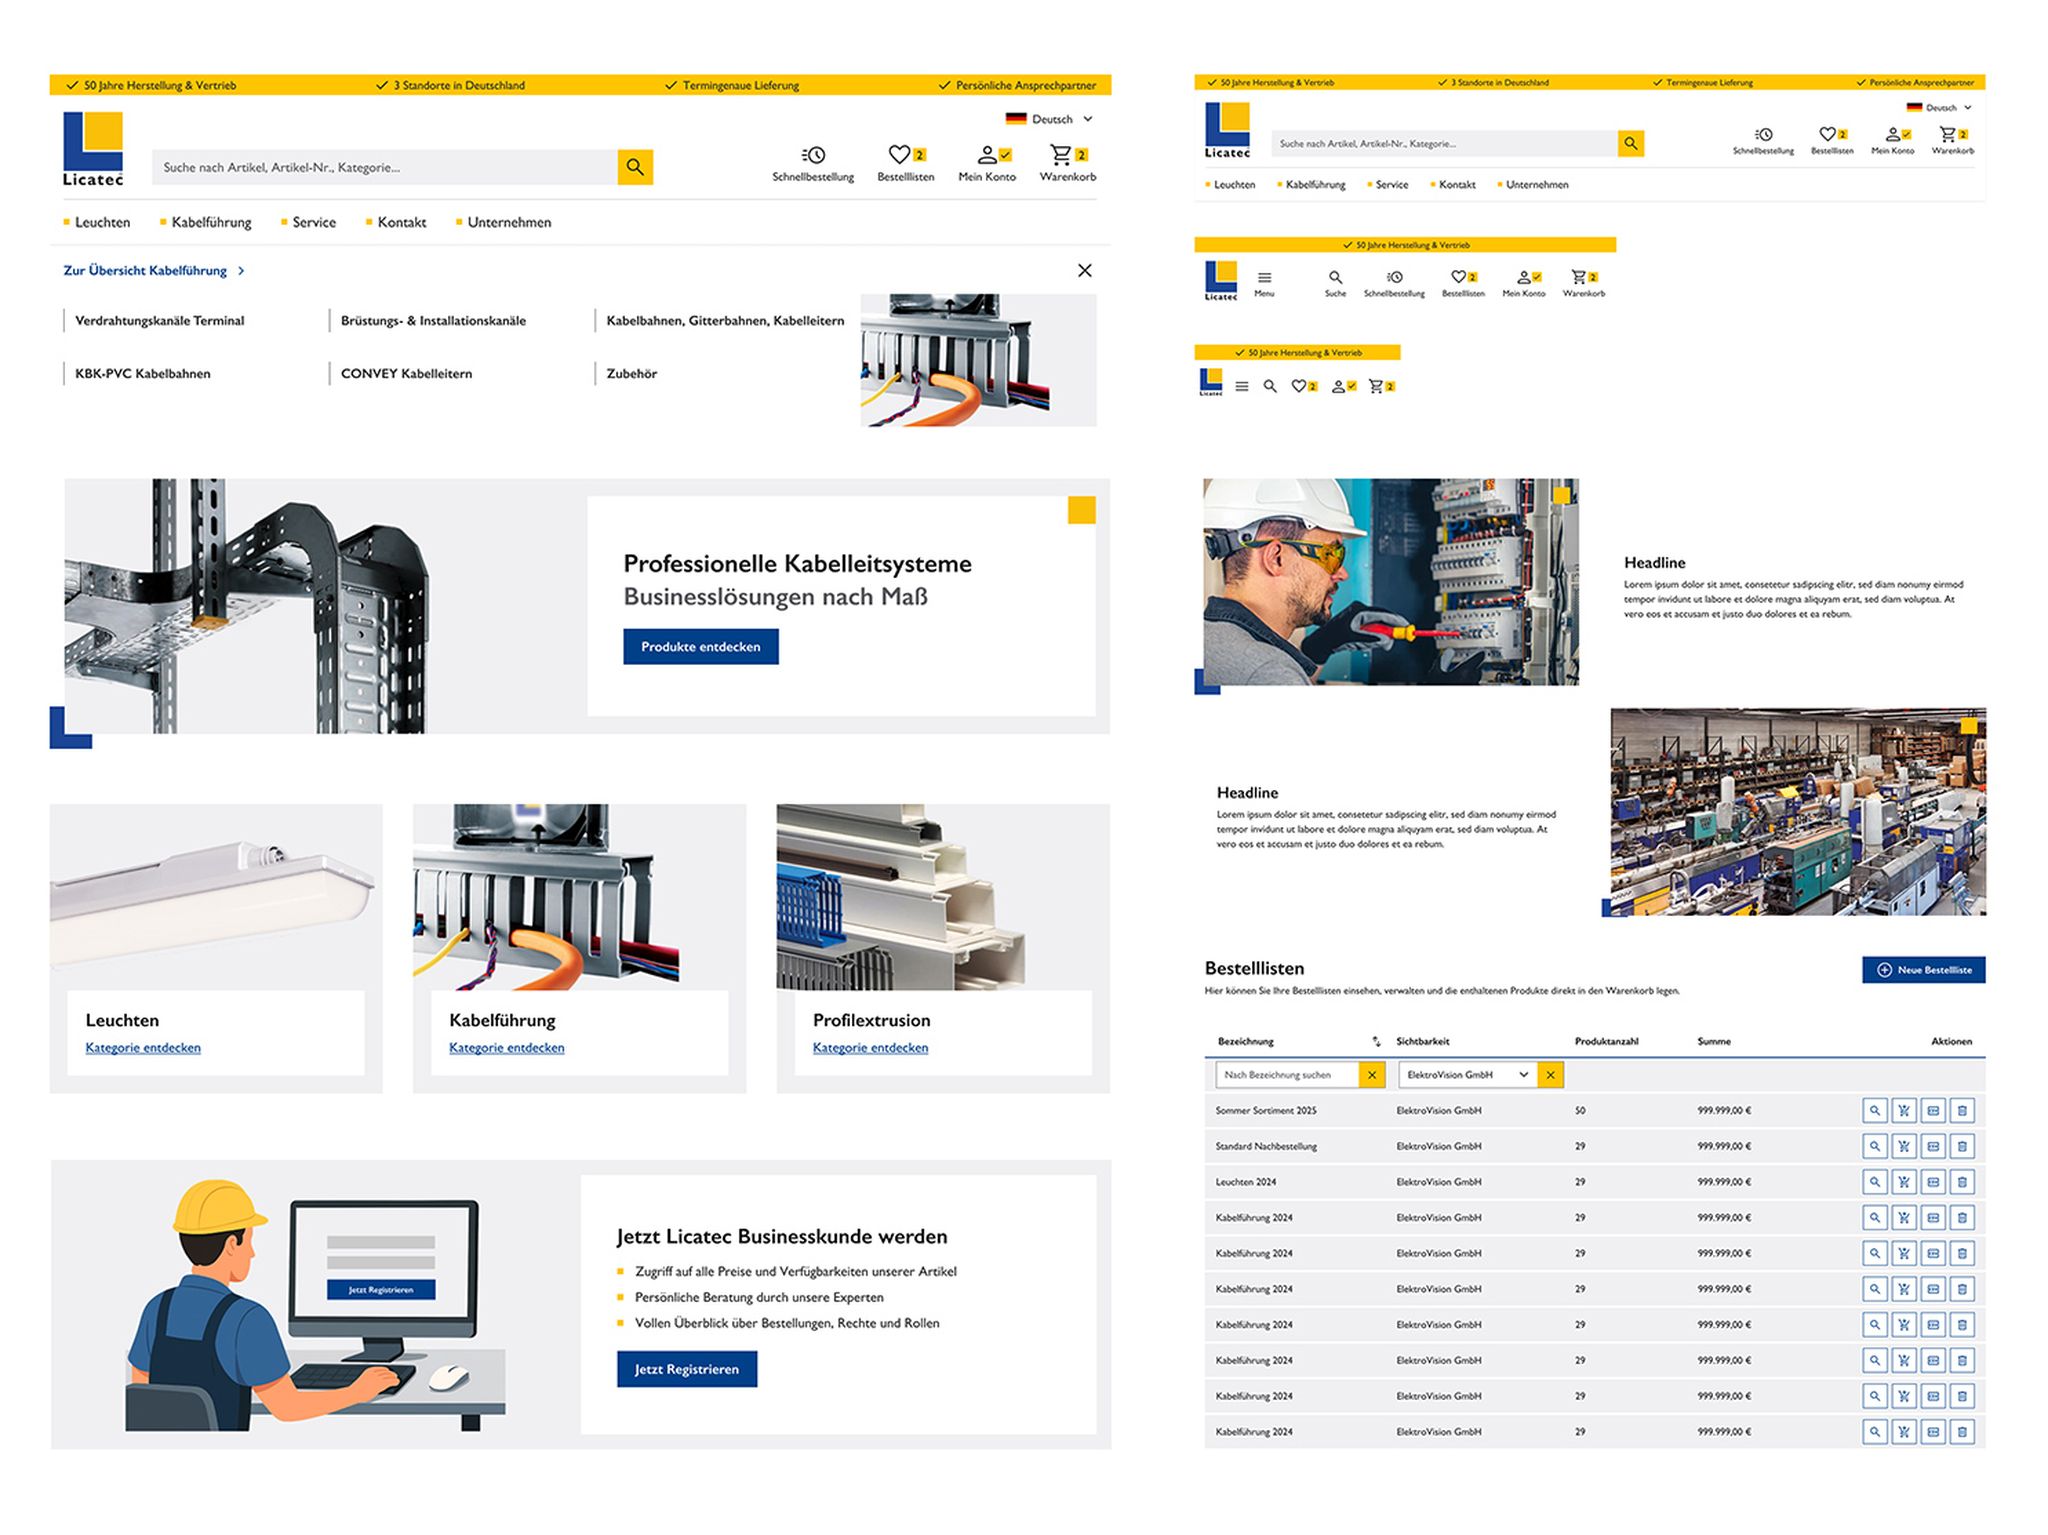Image resolution: width=2048 pixels, height=1535 pixels.
Task: Click the Jetzt Registrieren button
Action: 687,1369
